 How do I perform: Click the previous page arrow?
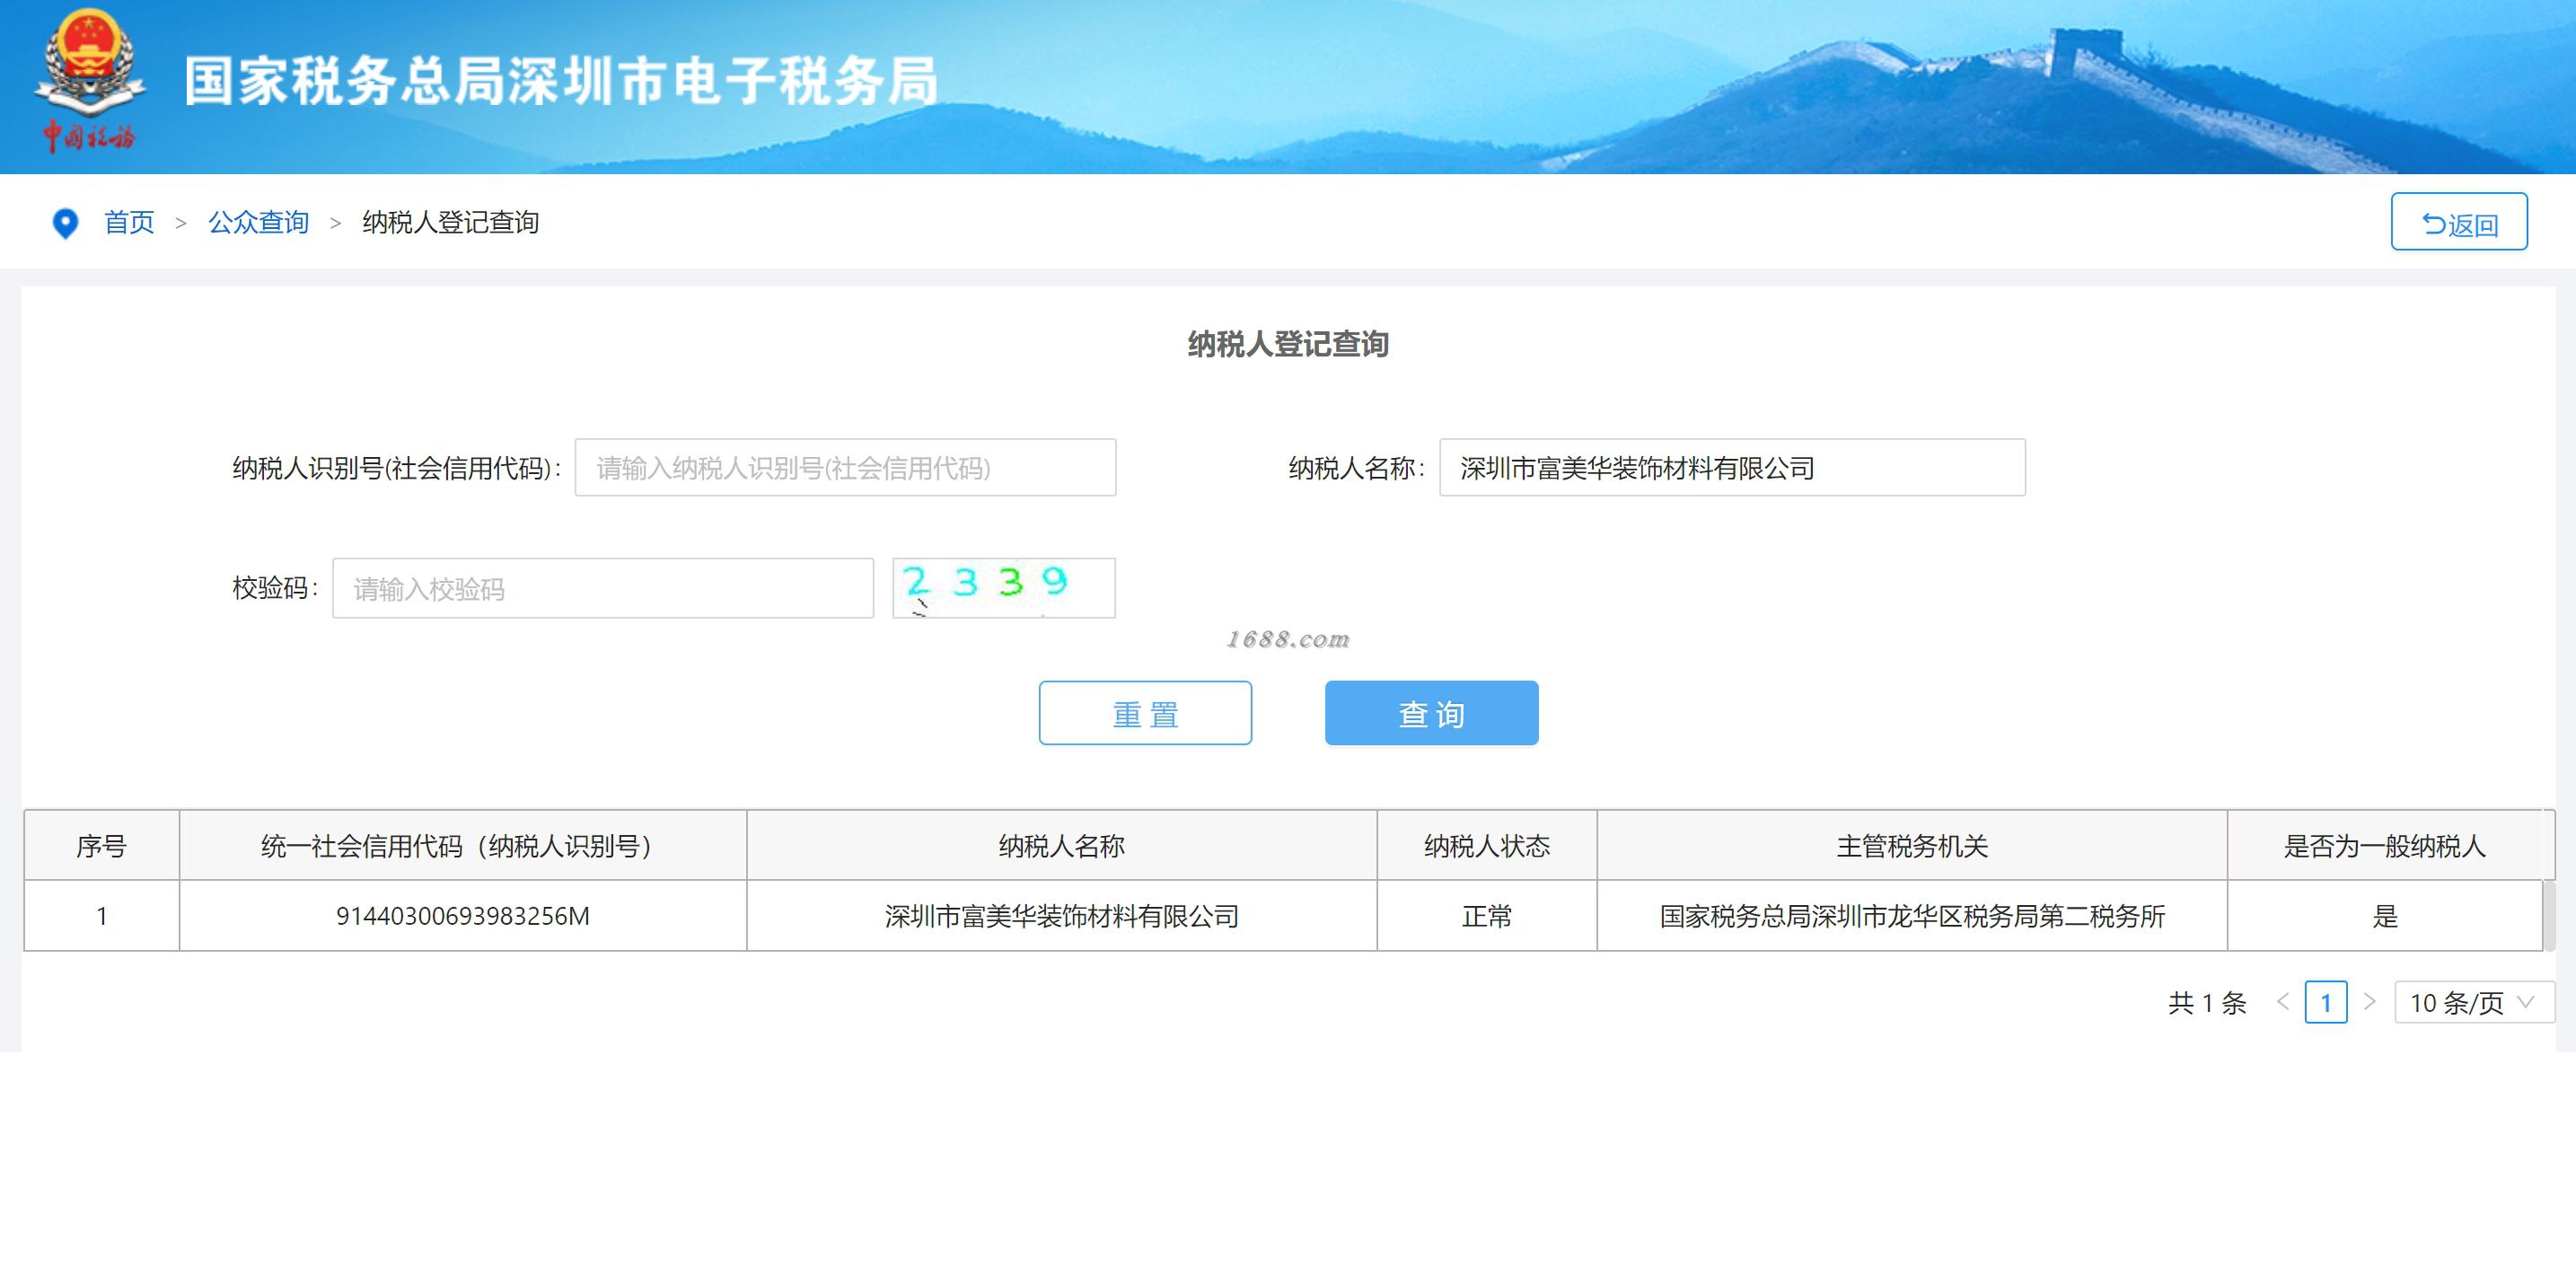coord(2283,1002)
